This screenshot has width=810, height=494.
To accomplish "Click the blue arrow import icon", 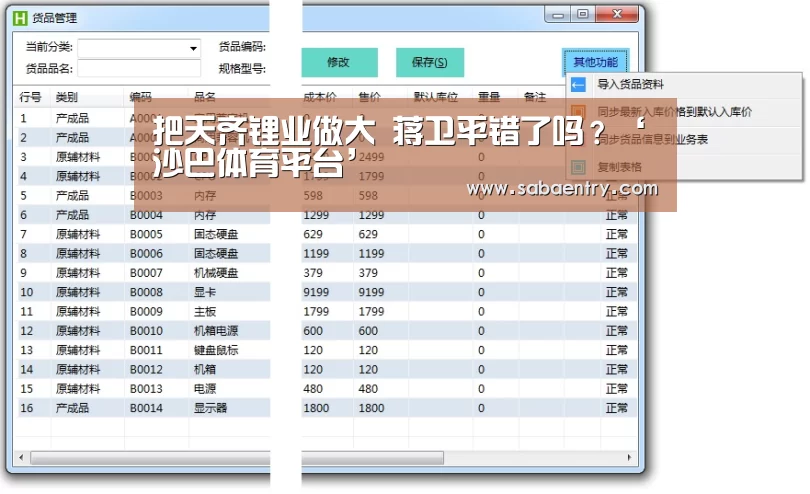I will (578, 85).
